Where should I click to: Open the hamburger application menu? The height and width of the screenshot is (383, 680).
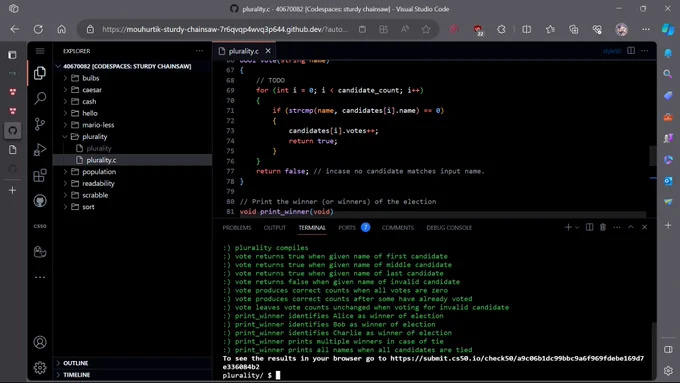click(40, 51)
